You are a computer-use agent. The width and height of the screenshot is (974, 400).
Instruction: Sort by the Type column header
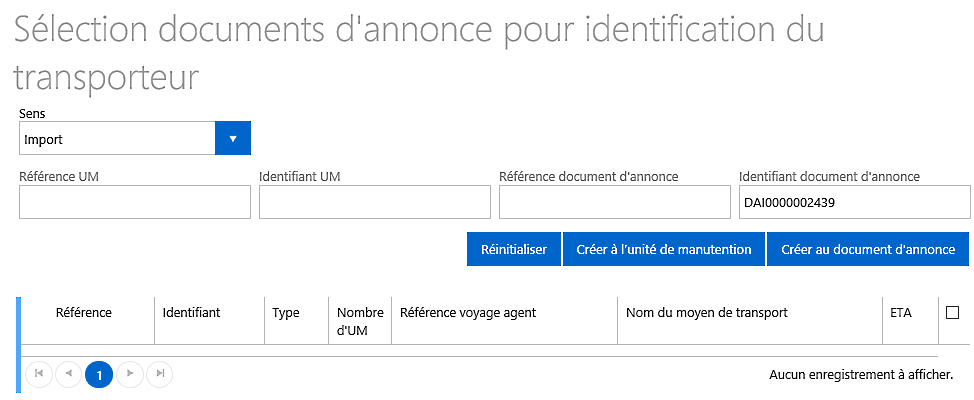[x=286, y=312]
